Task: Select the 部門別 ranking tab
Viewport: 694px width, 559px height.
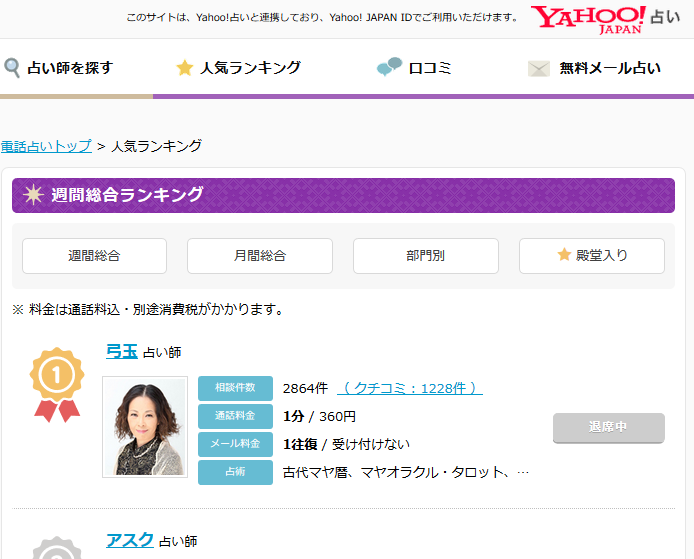Action: point(426,256)
